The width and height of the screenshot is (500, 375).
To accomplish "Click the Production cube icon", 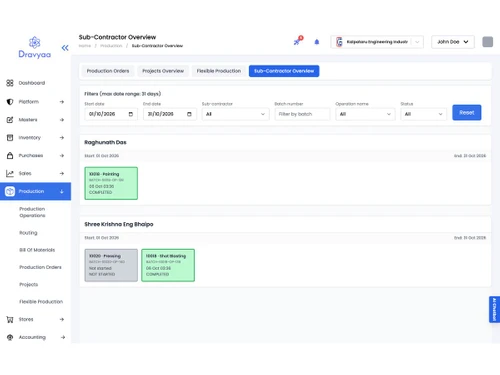I will click(x=10, y=191).
